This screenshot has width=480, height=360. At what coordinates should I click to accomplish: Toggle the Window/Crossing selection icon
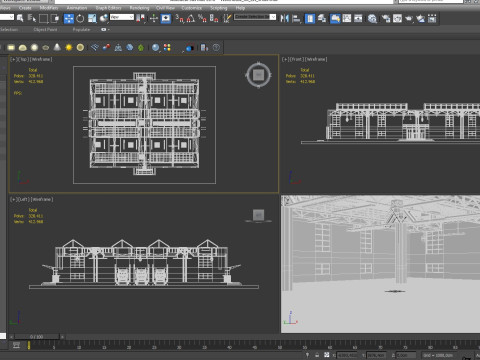(x=55, y=18)
